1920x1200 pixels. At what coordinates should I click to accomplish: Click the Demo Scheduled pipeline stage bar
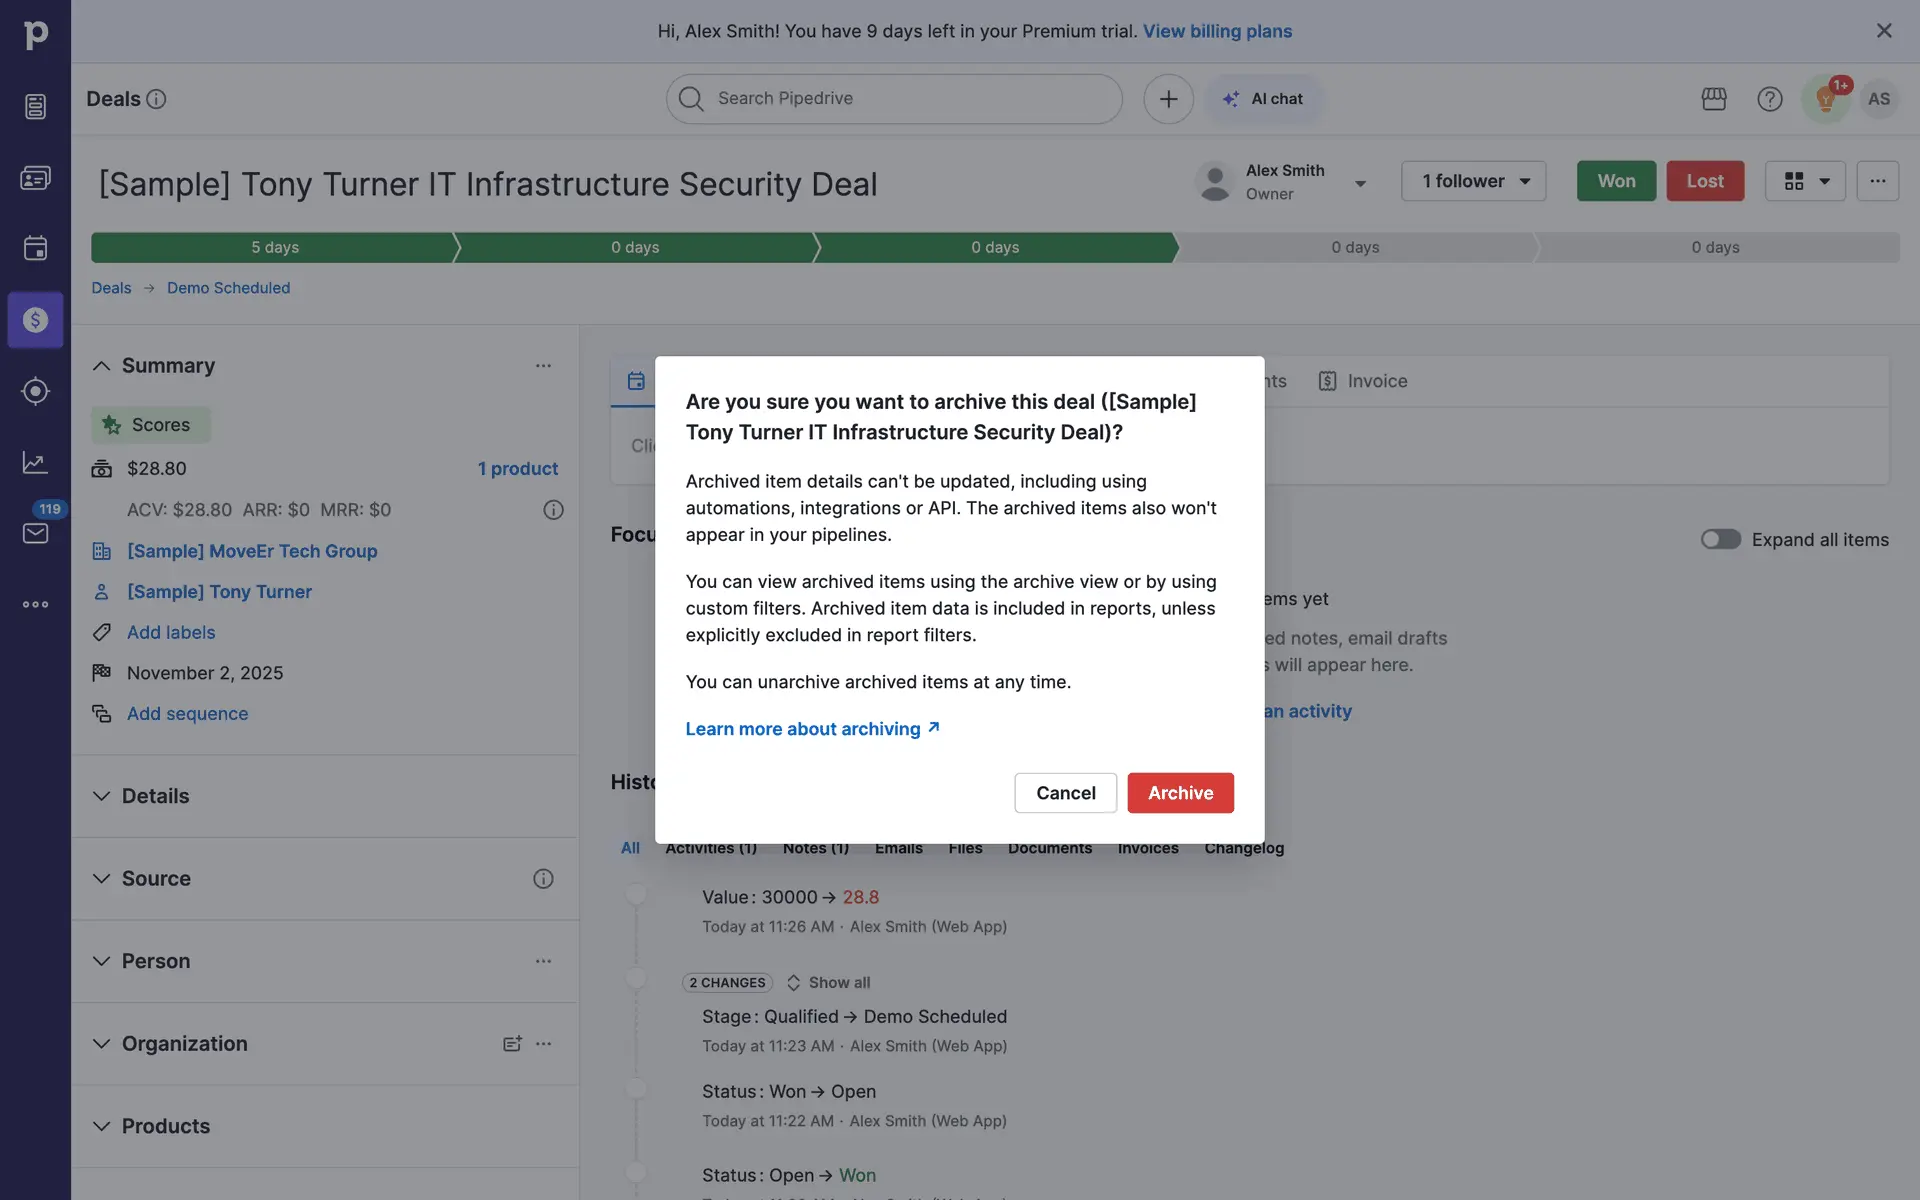(995, 247)
